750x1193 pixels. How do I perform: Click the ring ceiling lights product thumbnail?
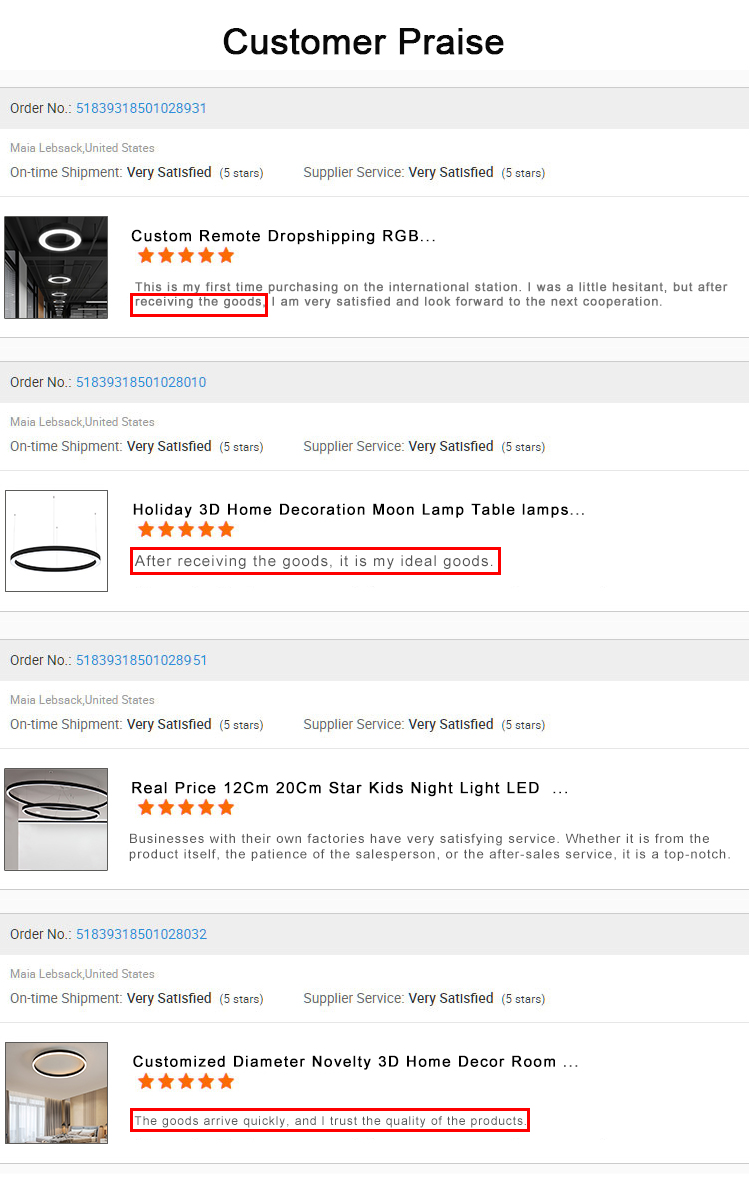click(x=56, y=267)
